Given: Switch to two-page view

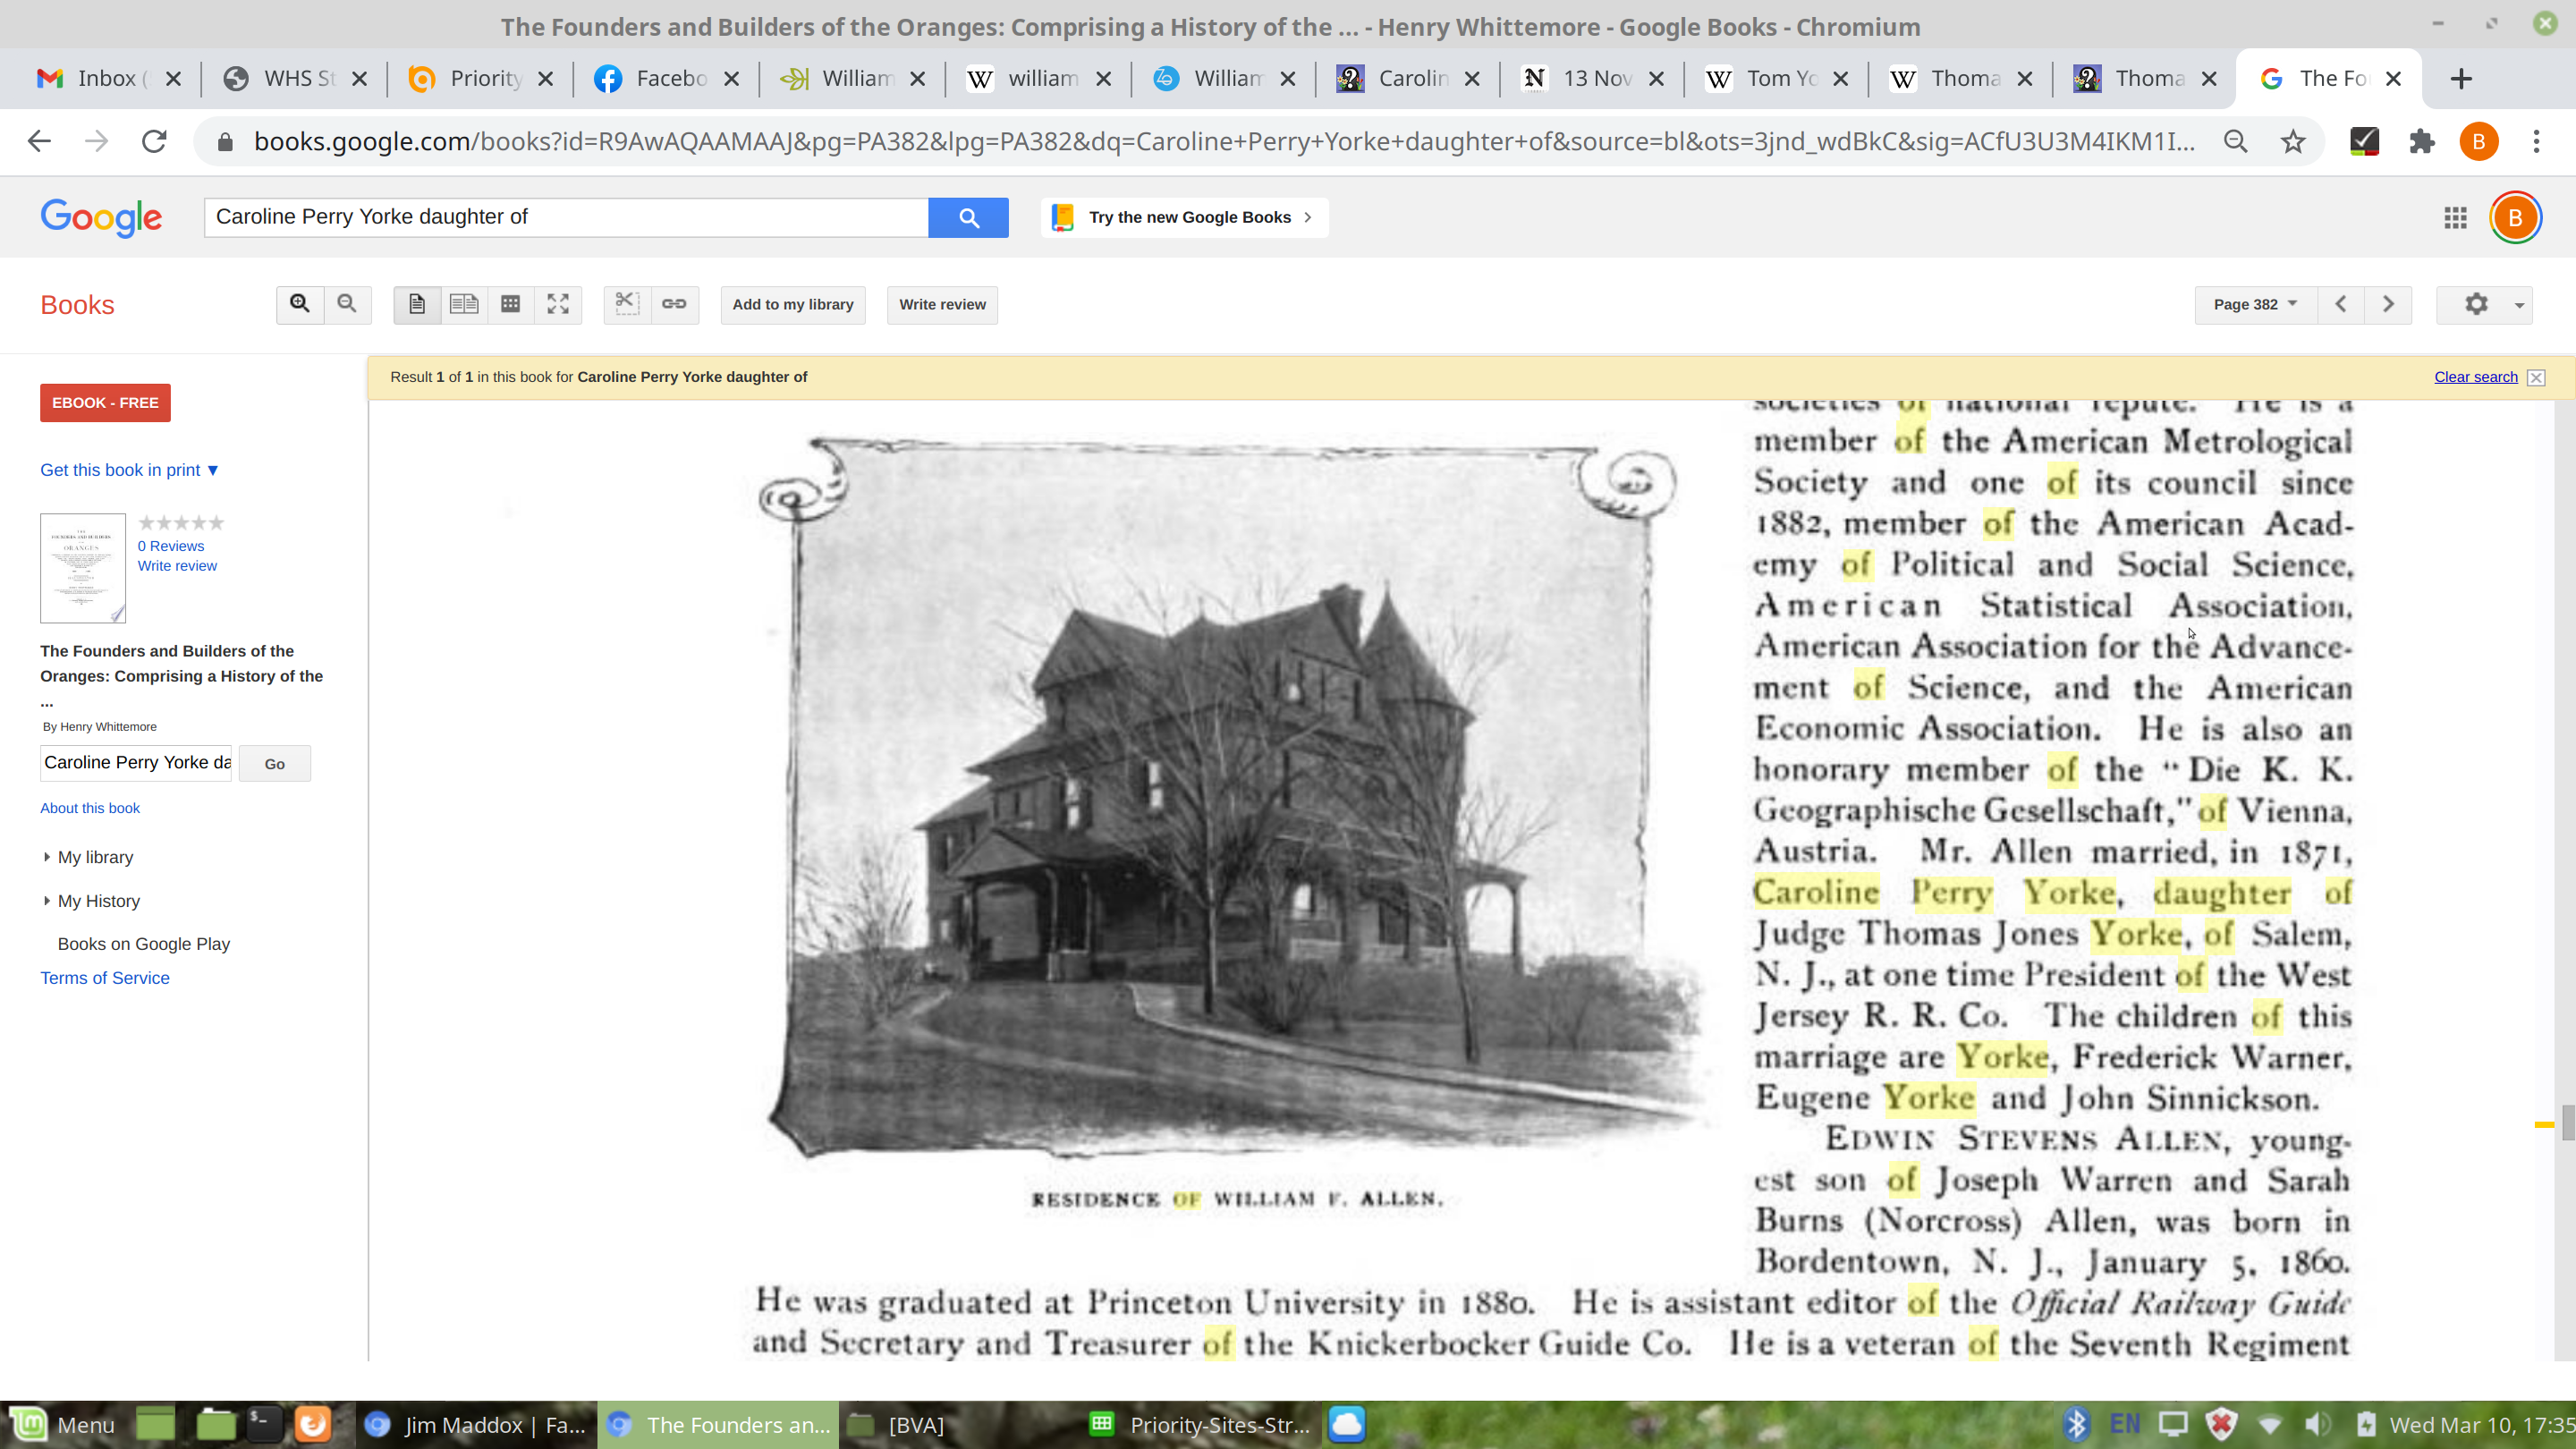Looking at the screenshot, I should (464, 304).
